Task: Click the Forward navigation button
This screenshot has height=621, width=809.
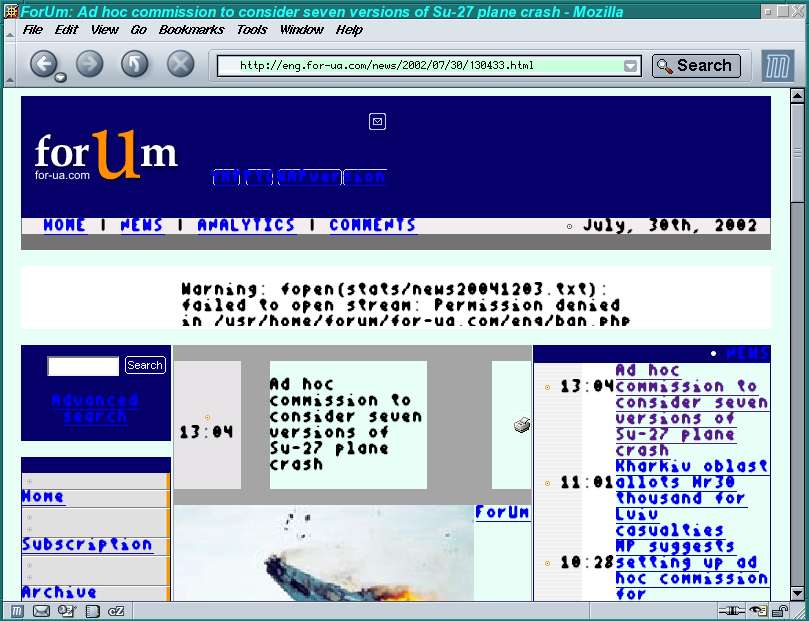Action: pyautogui.click(x=90, y=65)
